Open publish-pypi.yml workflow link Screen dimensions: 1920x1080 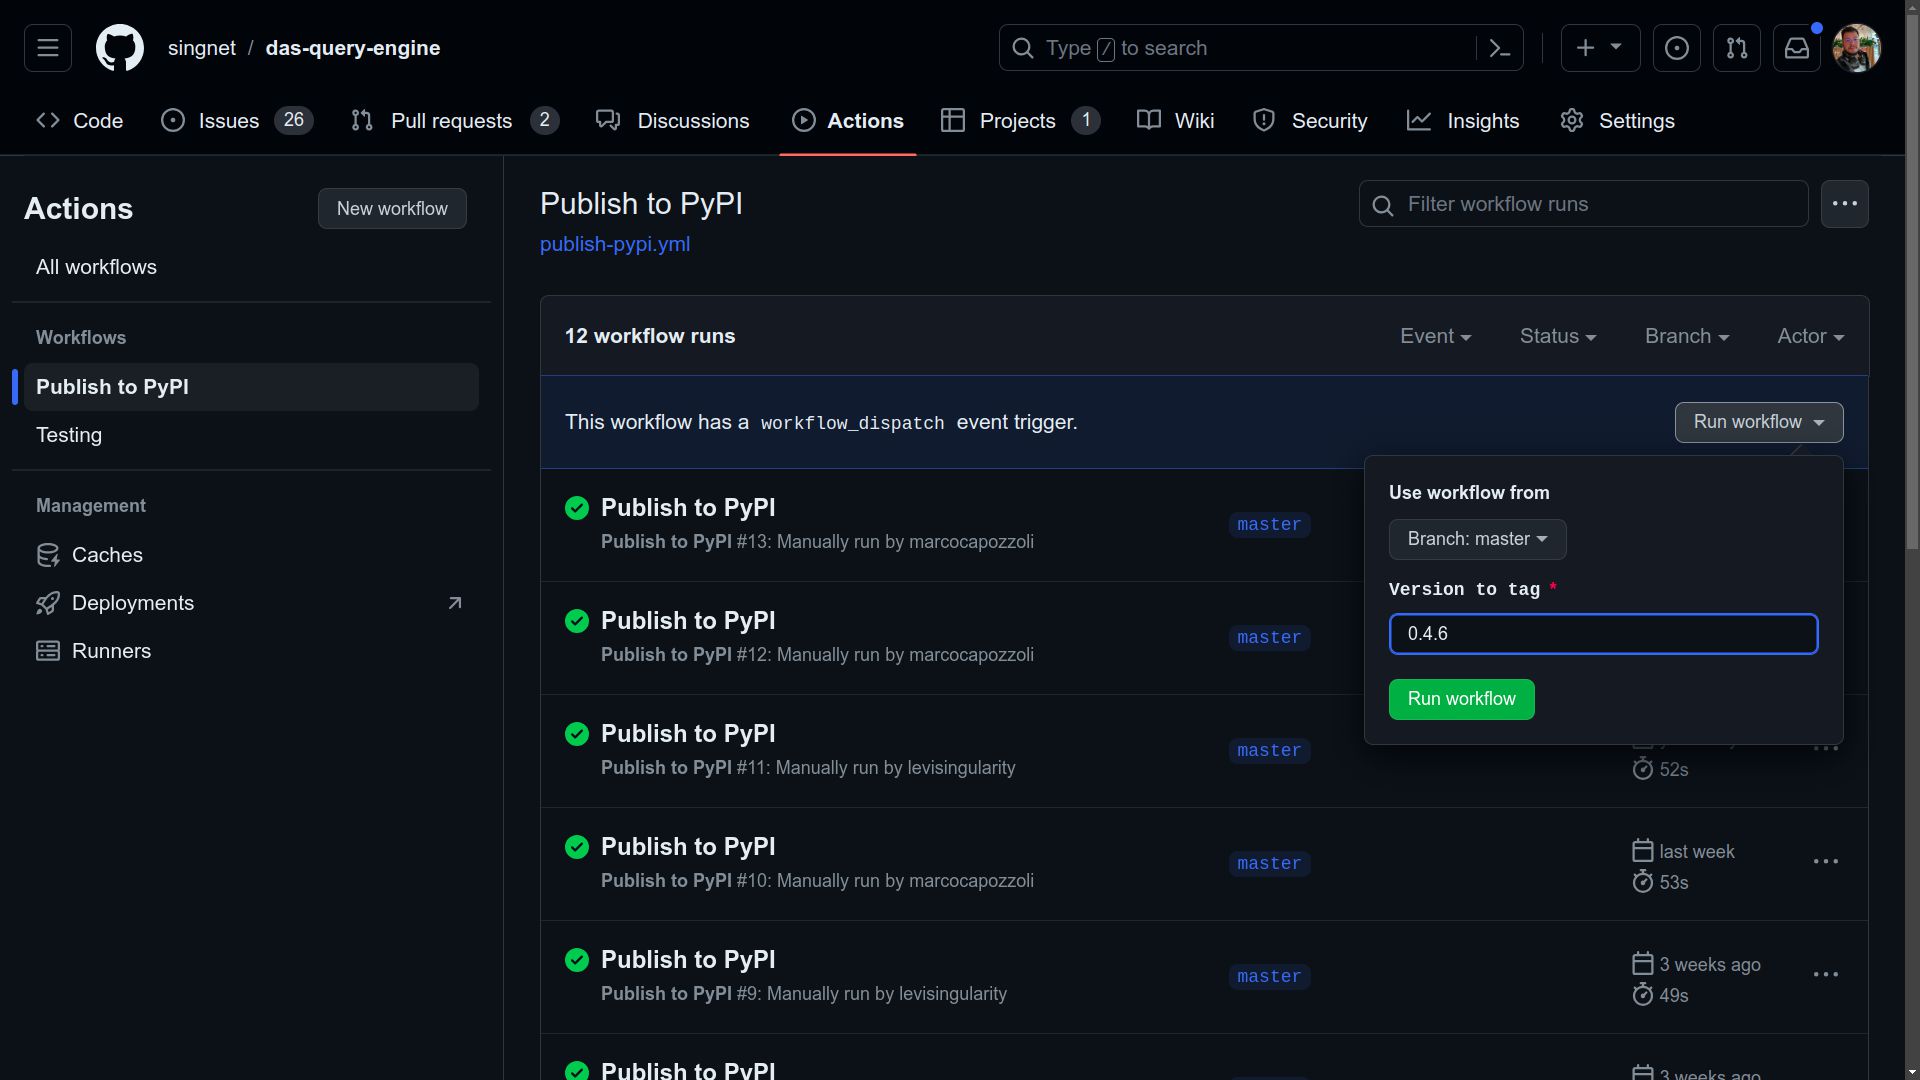(615, 243)
